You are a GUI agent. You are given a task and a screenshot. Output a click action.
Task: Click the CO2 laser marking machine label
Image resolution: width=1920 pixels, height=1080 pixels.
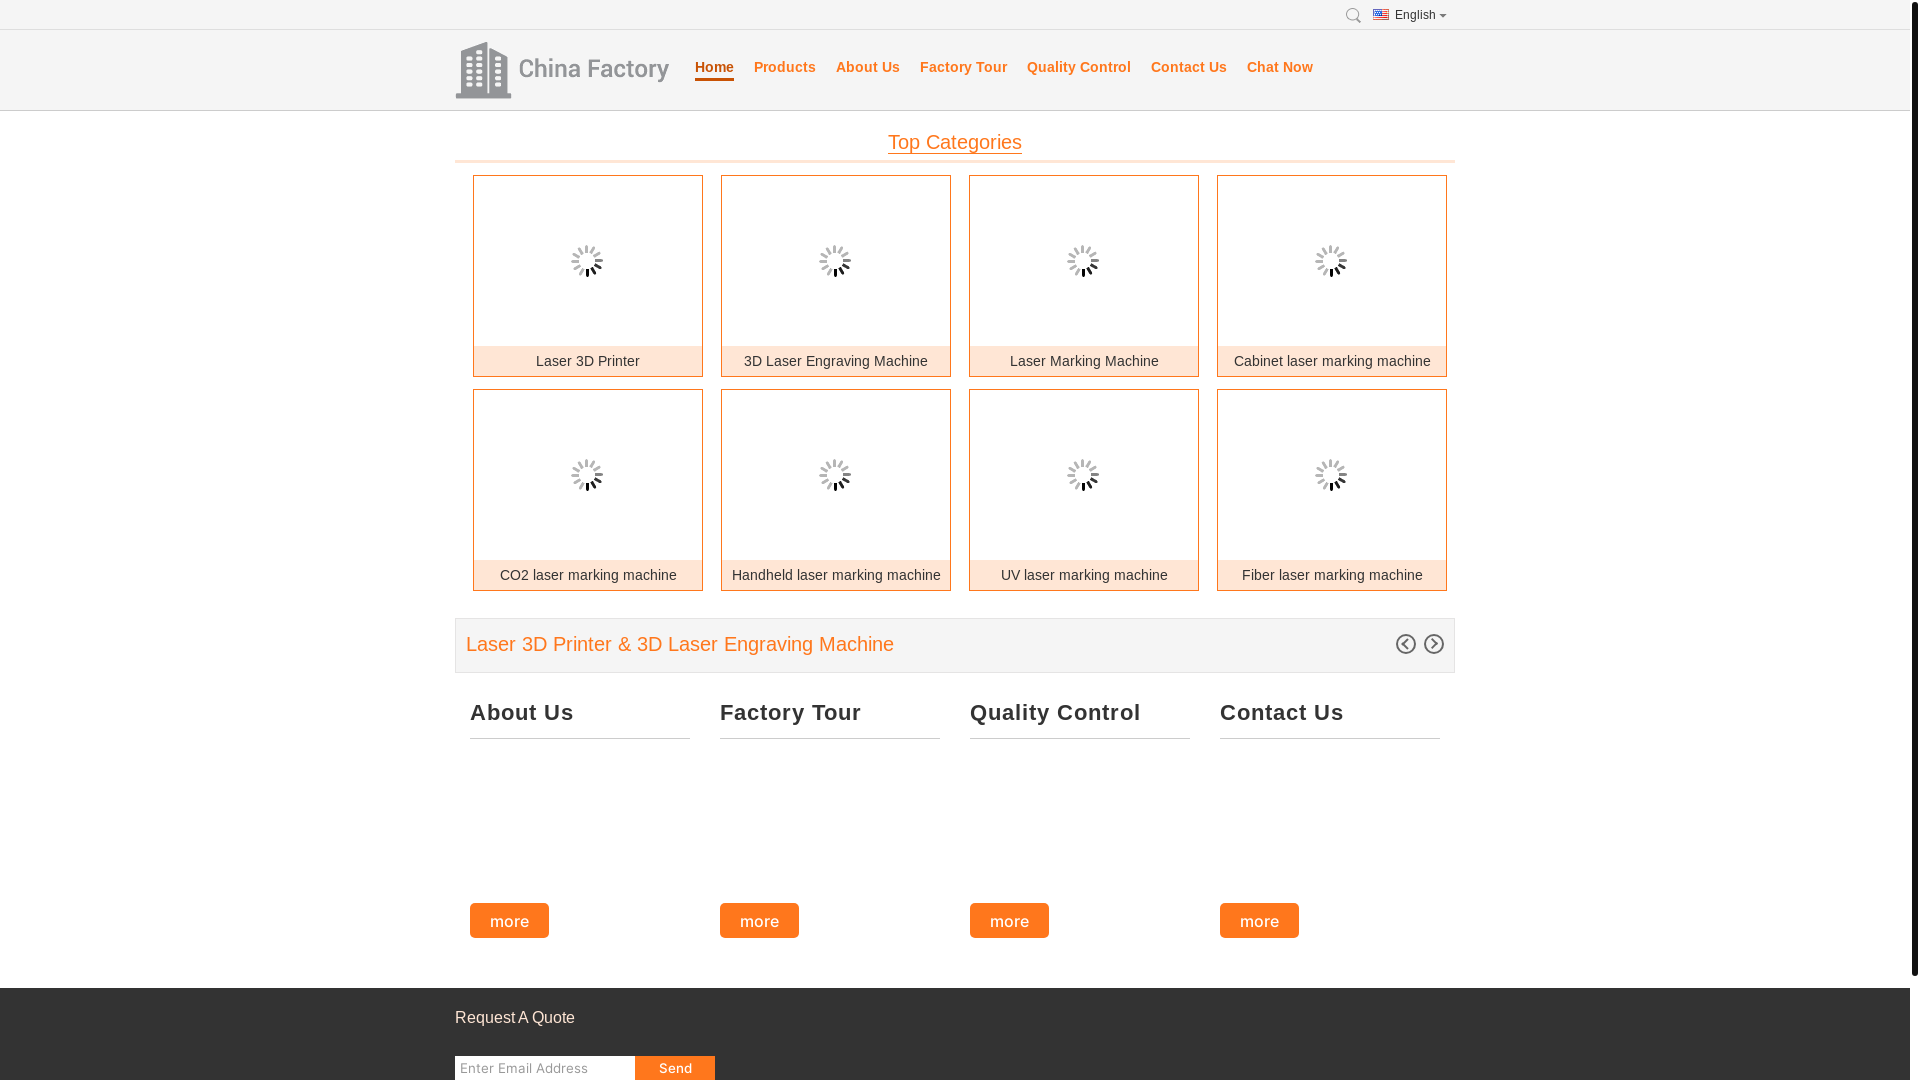point(588,575)
